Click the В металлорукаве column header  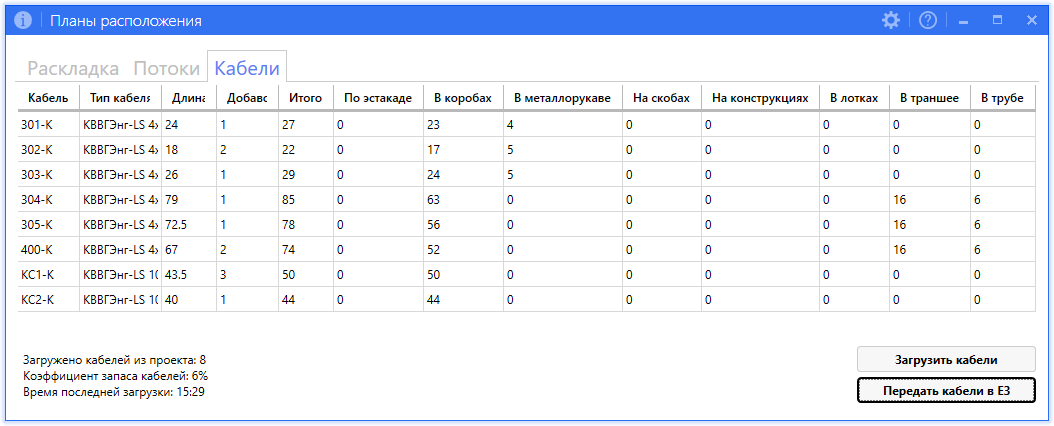pyautogui.click(x=562, y=98)
